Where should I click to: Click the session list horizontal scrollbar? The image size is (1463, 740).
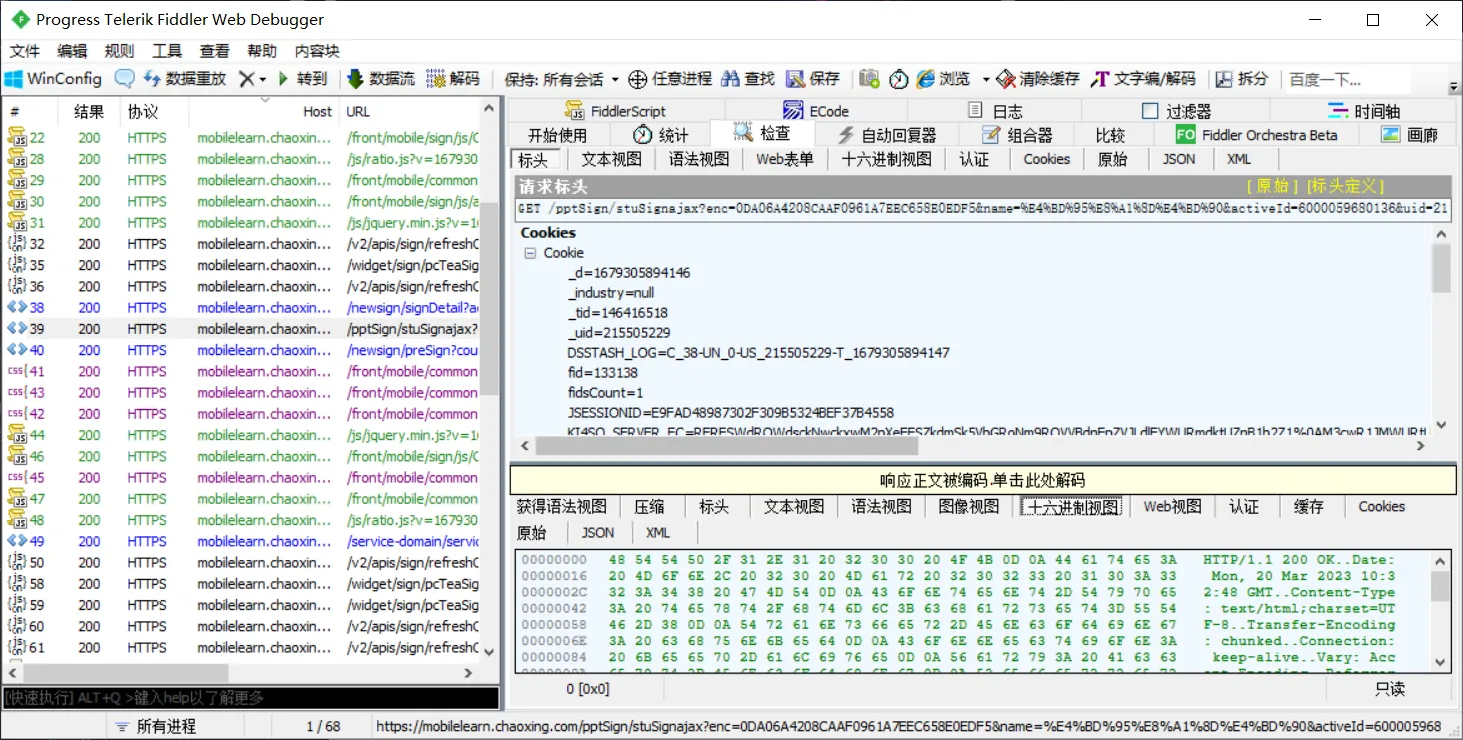point(120,674)
